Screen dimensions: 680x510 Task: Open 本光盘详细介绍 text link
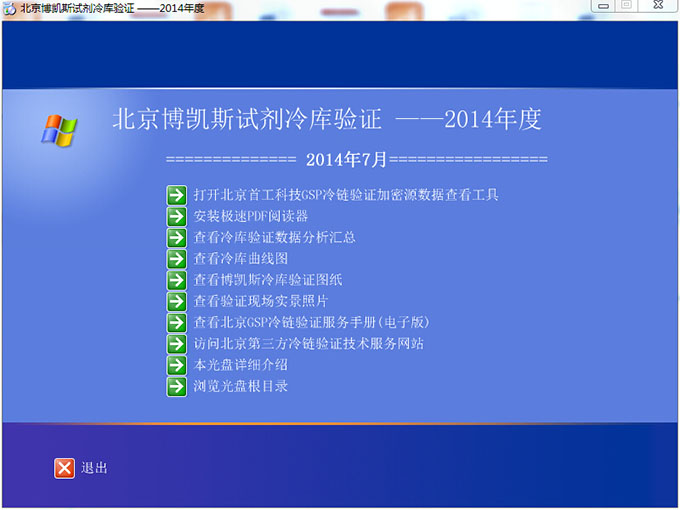tap(240, 365)
